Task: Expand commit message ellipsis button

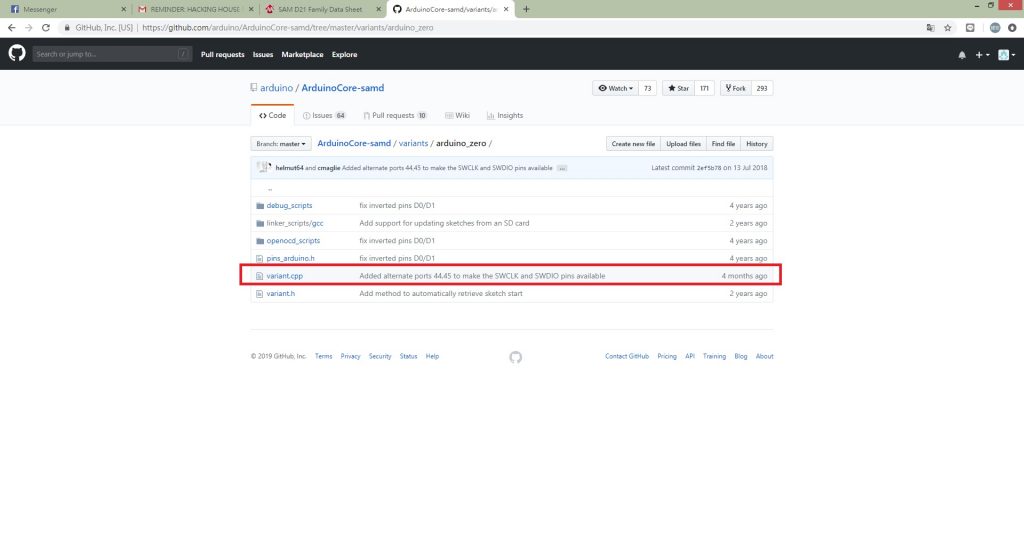Action: [562, 168]
